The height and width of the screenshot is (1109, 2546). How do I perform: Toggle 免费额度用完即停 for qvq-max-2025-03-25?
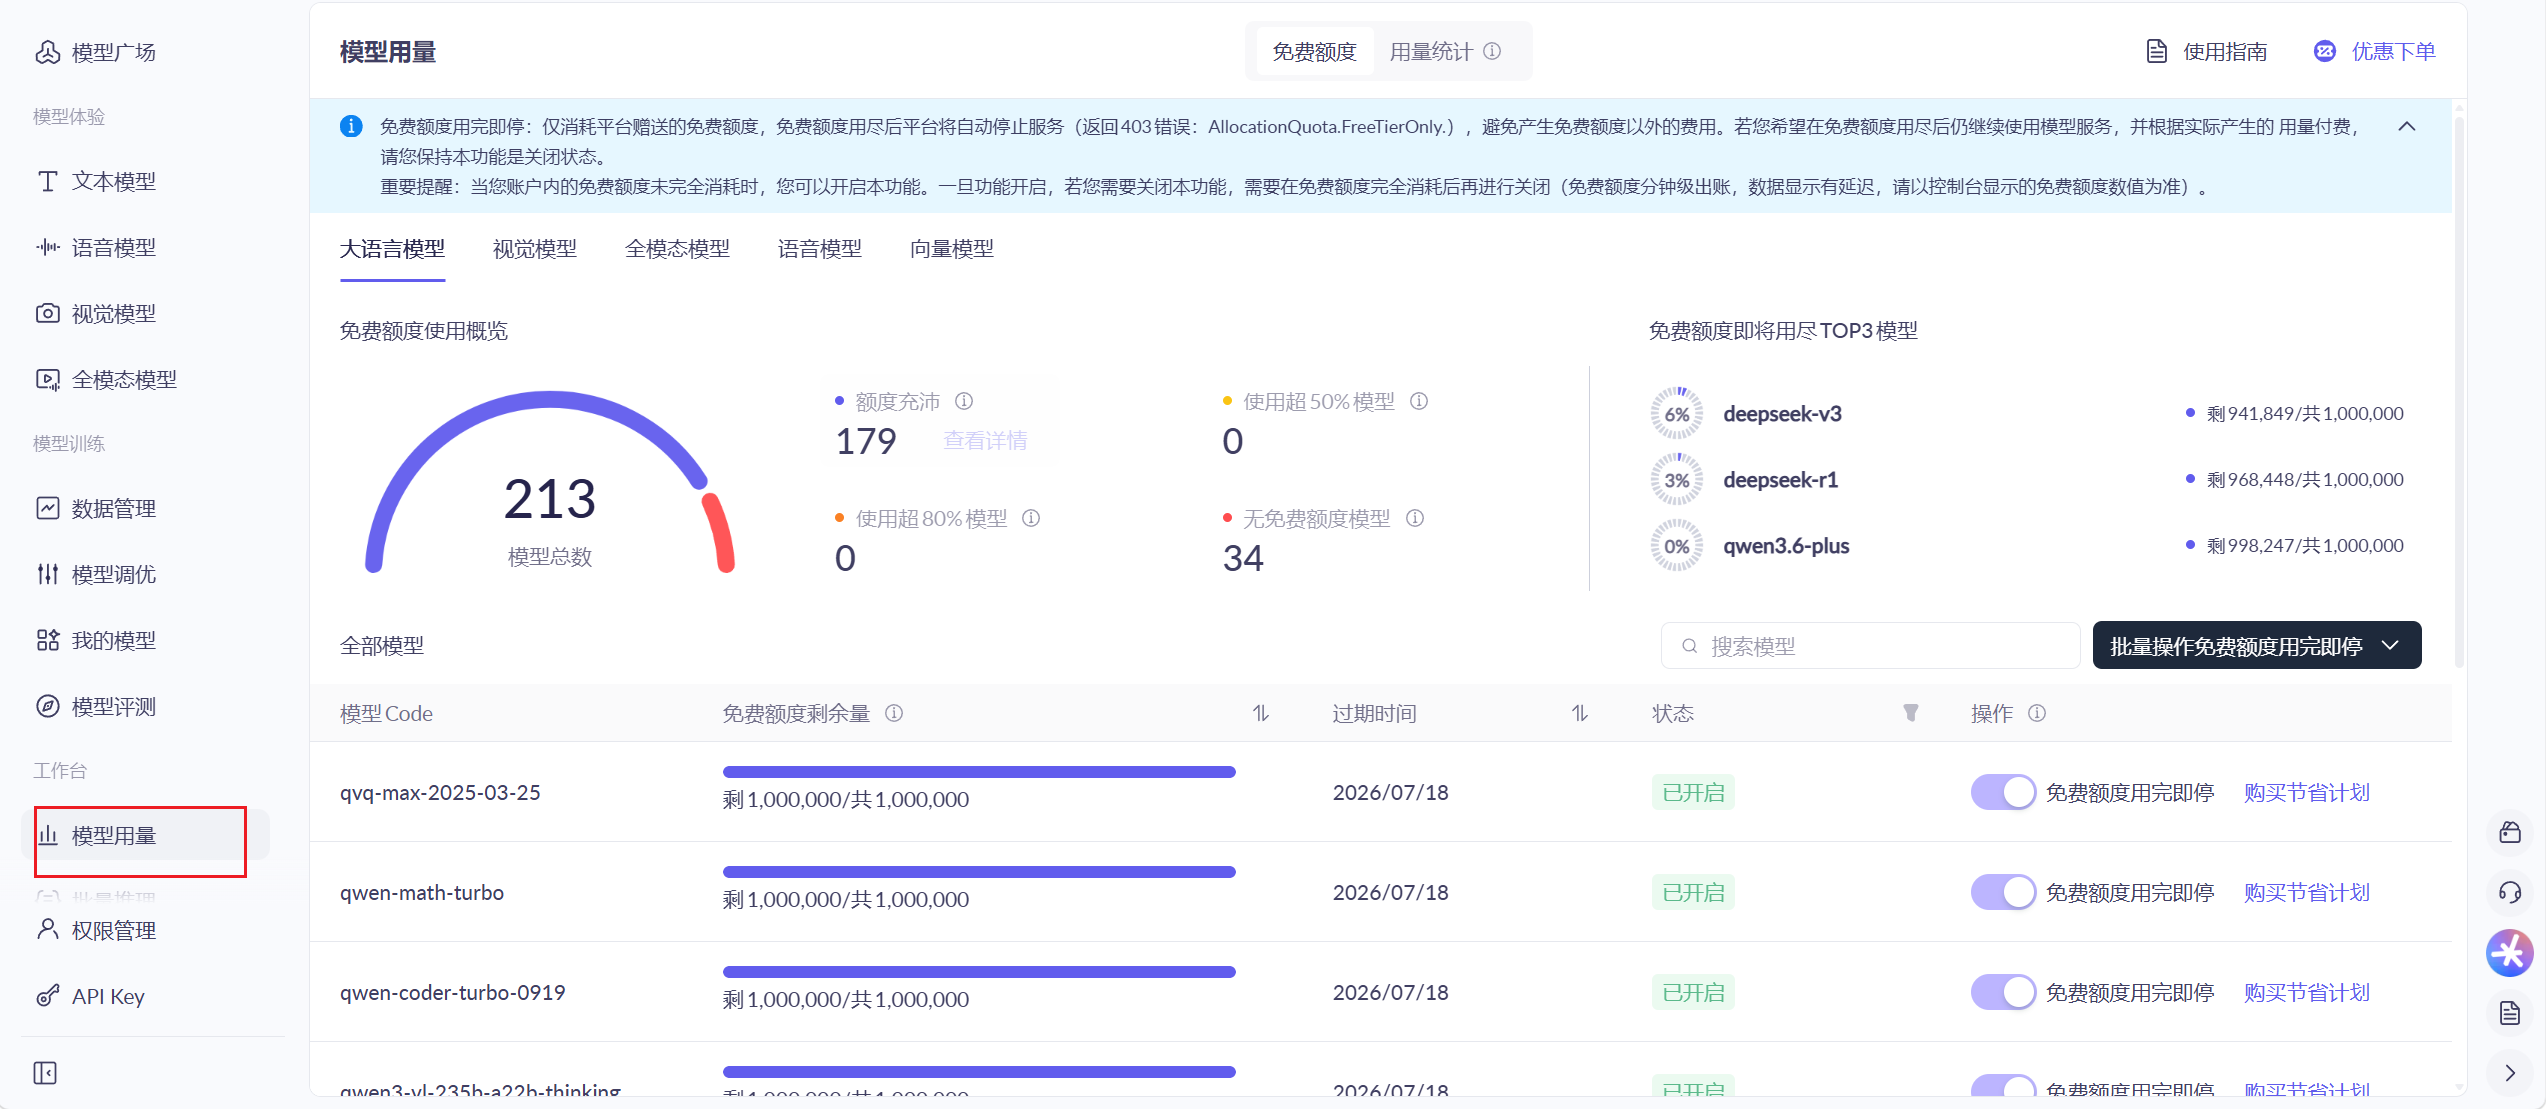coord(2003,792)
